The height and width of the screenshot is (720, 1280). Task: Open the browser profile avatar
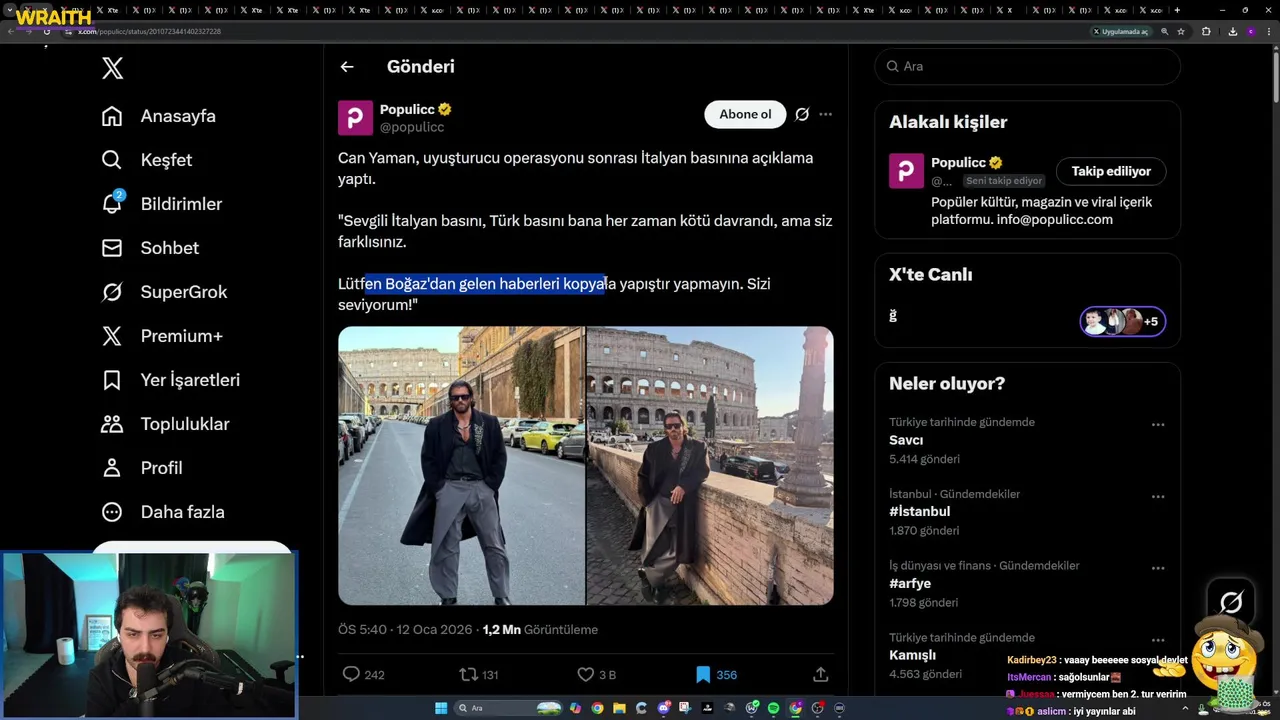[x=1251, y=31]
